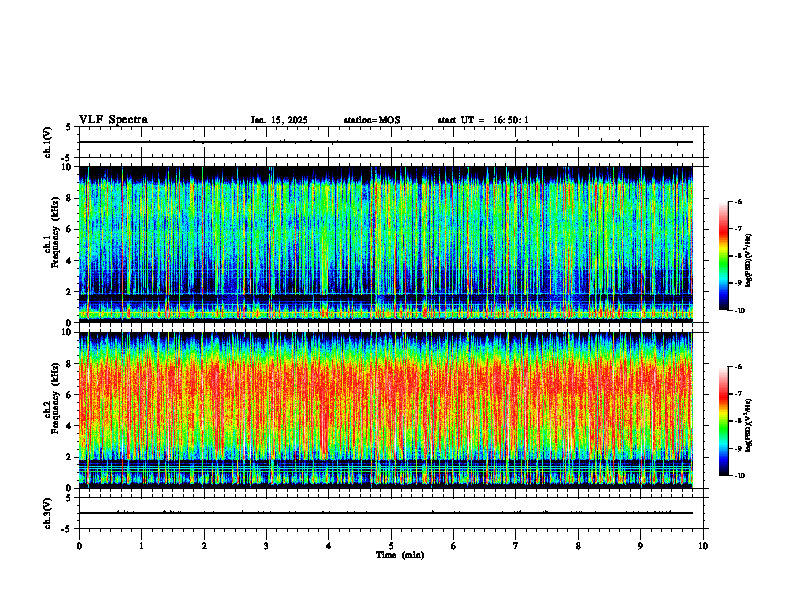The height and width of the screenshot is (612, 792).
Task: Click the "ch.3(V)" axis label
Action: pos(48,513)
